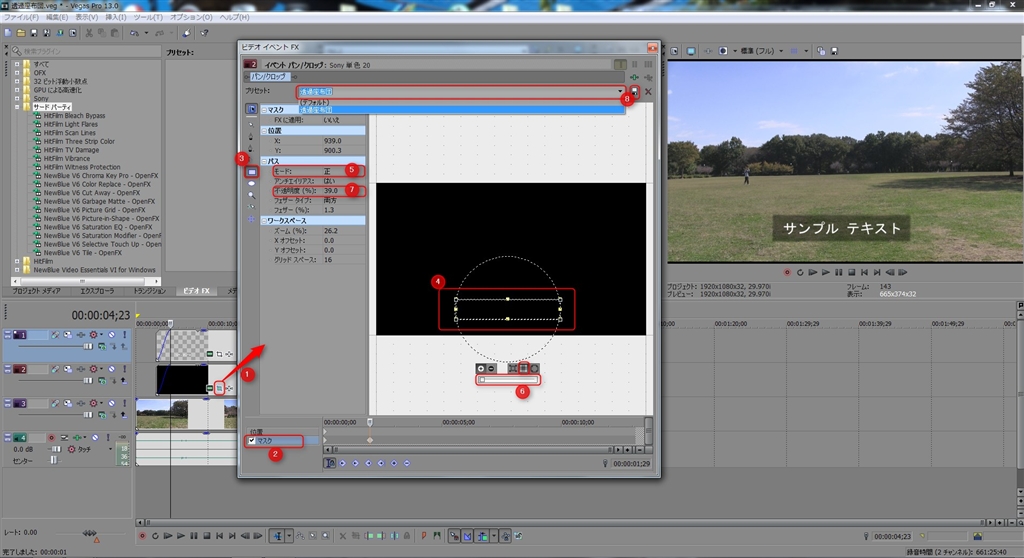Click sync cursor button in keyframe toolbar
The width and height of the screenshot is (1024, 558).
tap(330, 463)
